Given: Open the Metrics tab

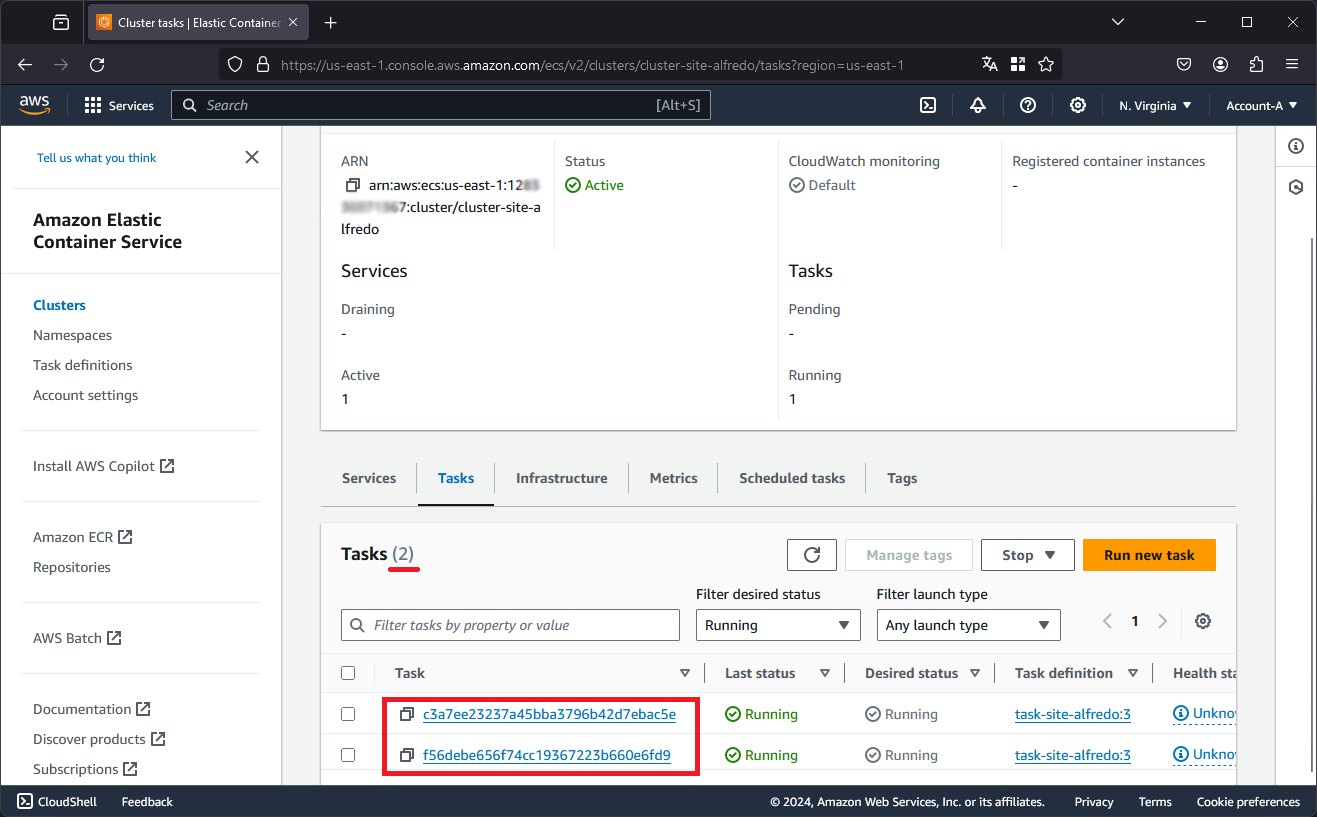Looking at the screenshot, I should click(674, 478).
